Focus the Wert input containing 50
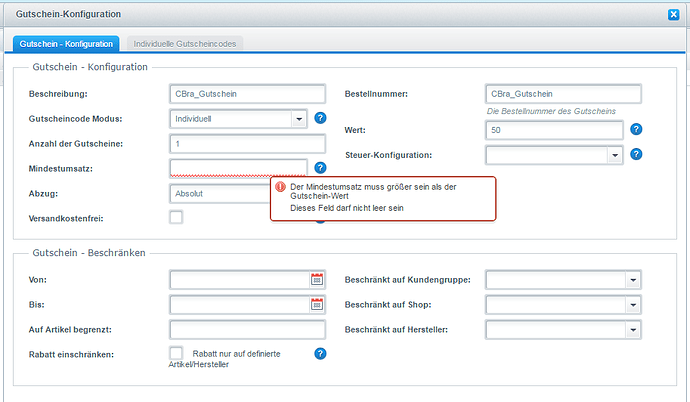This screenshot has height=402, width=690. coord(554,130)
